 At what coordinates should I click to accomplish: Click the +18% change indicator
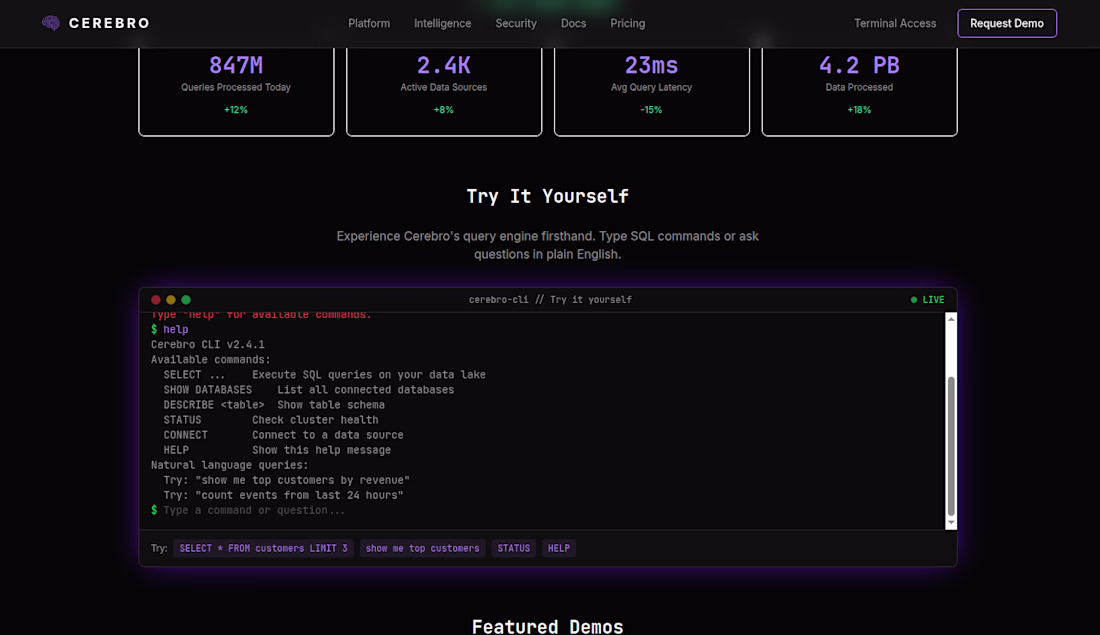click(x=859, y=110)
